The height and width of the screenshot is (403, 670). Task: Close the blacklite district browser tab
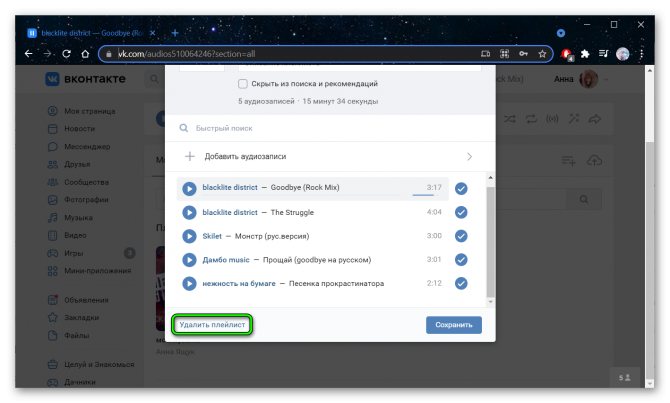153,33
